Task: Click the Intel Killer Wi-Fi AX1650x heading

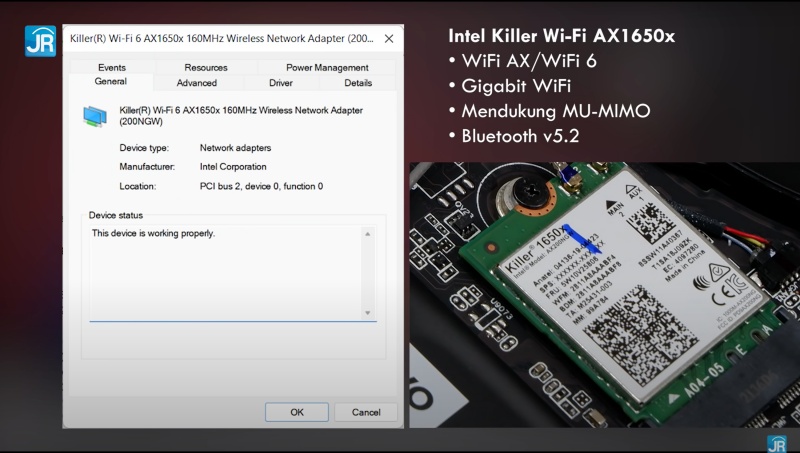Action: pyautogui.click(x=561, y=36)
